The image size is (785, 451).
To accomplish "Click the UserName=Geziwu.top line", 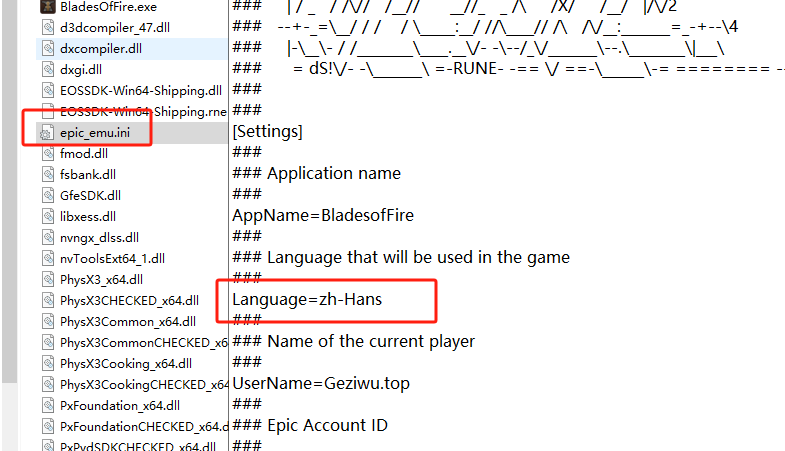I will (321, 384).
